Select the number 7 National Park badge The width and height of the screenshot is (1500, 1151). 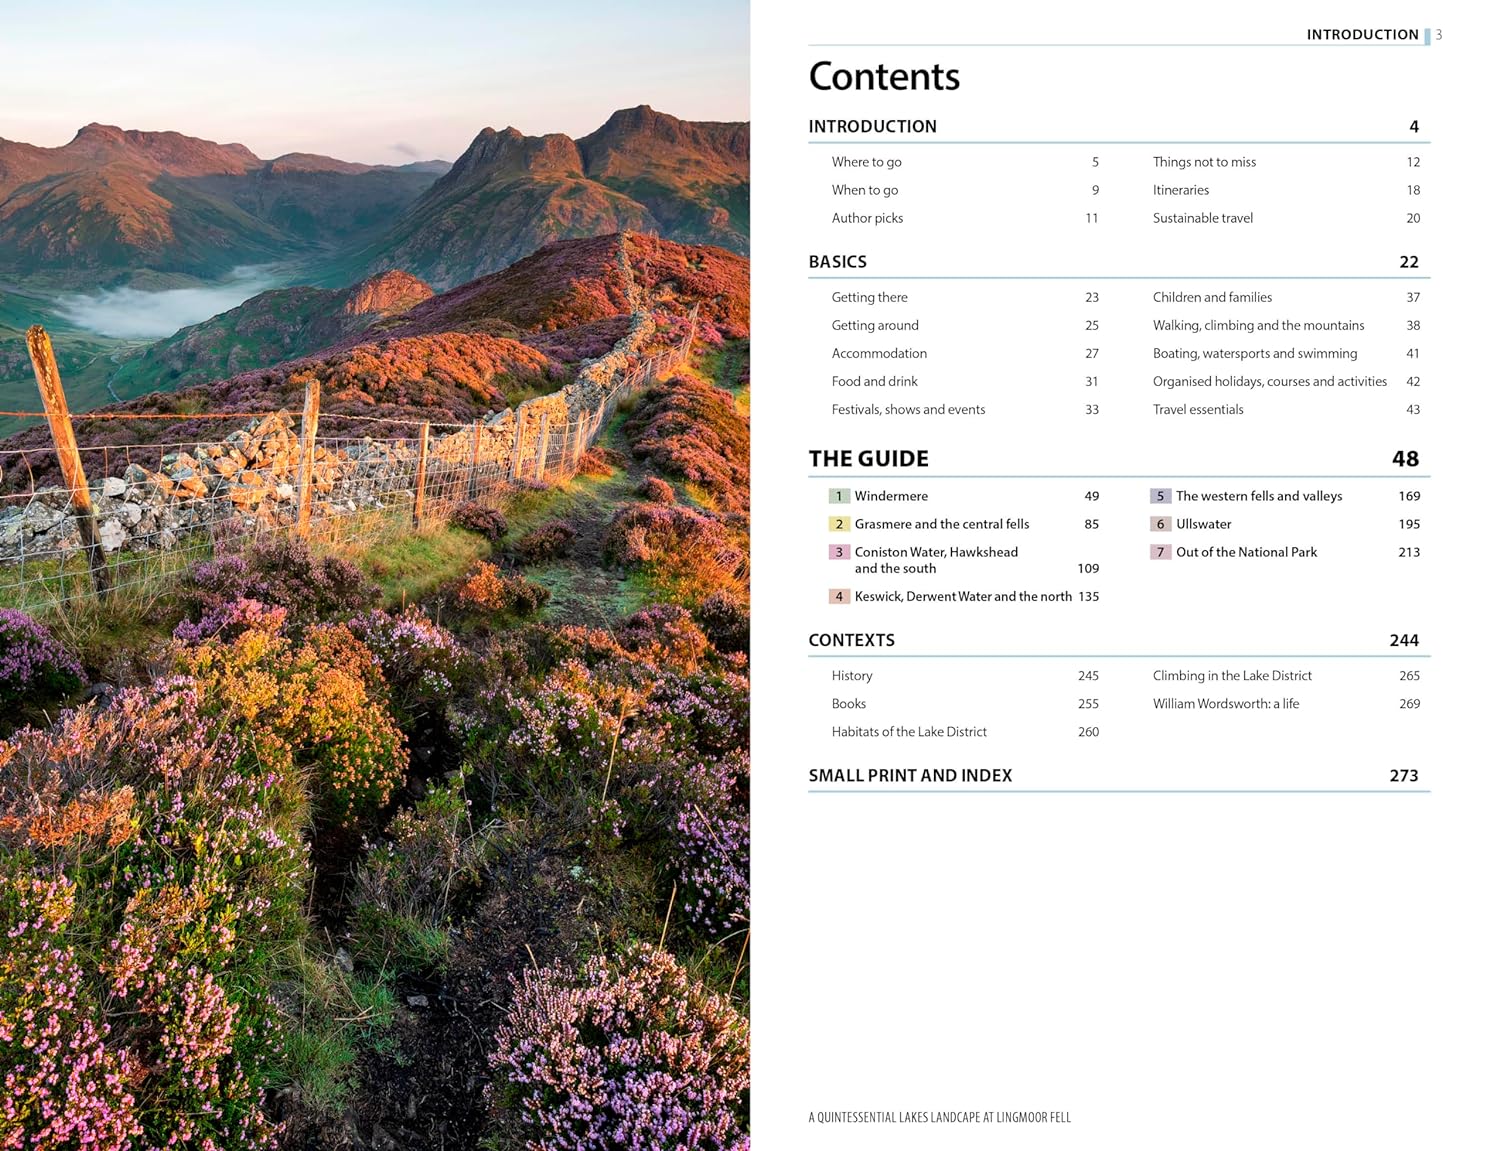pos(1160,552)
